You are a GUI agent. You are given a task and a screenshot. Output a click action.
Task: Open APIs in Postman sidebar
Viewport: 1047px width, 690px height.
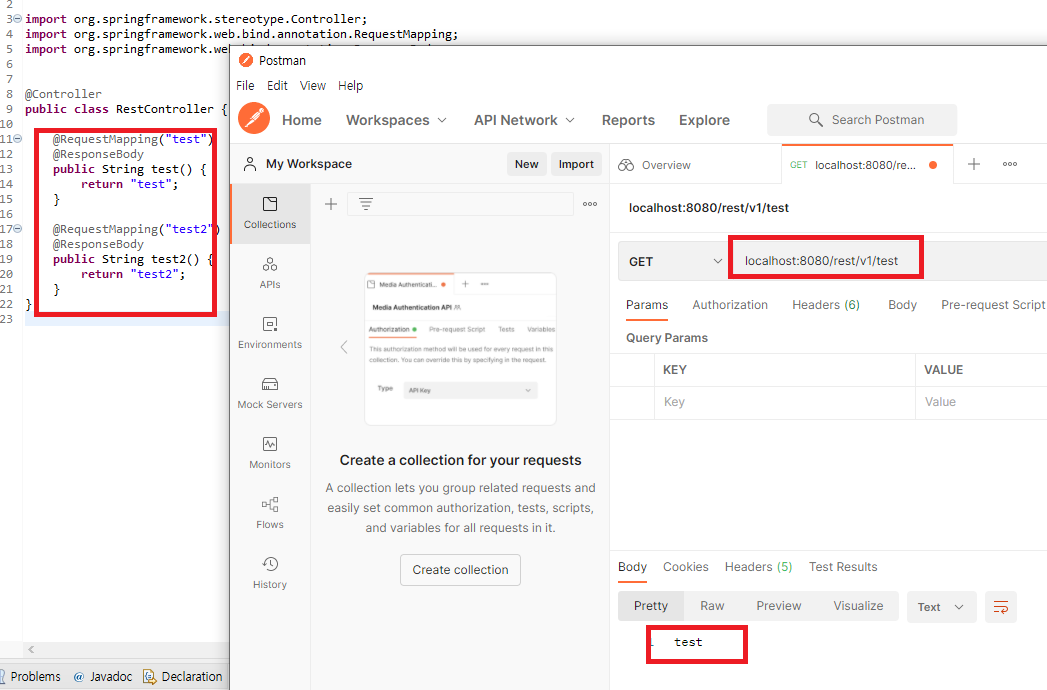pyautogui.click(x=270, y=273)
